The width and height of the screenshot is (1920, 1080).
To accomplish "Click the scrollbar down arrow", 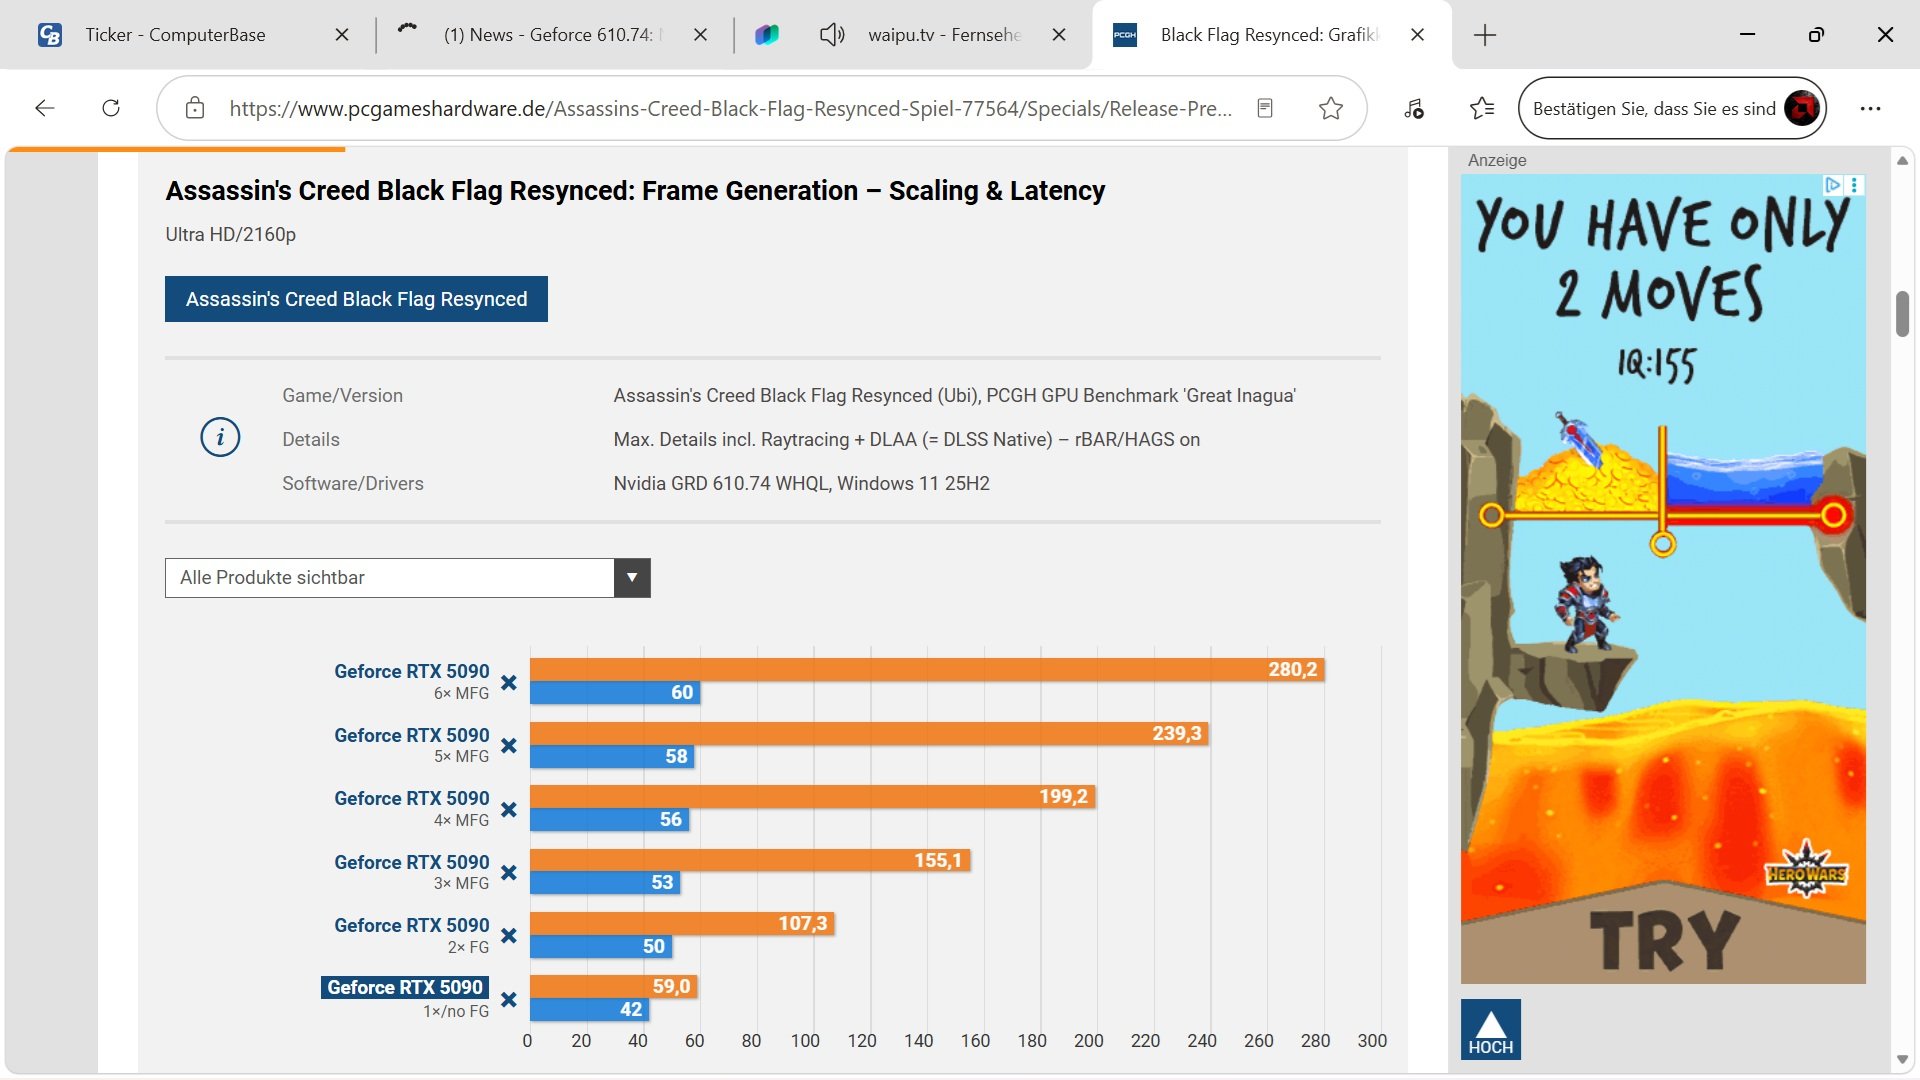I will (1902, 1060).
